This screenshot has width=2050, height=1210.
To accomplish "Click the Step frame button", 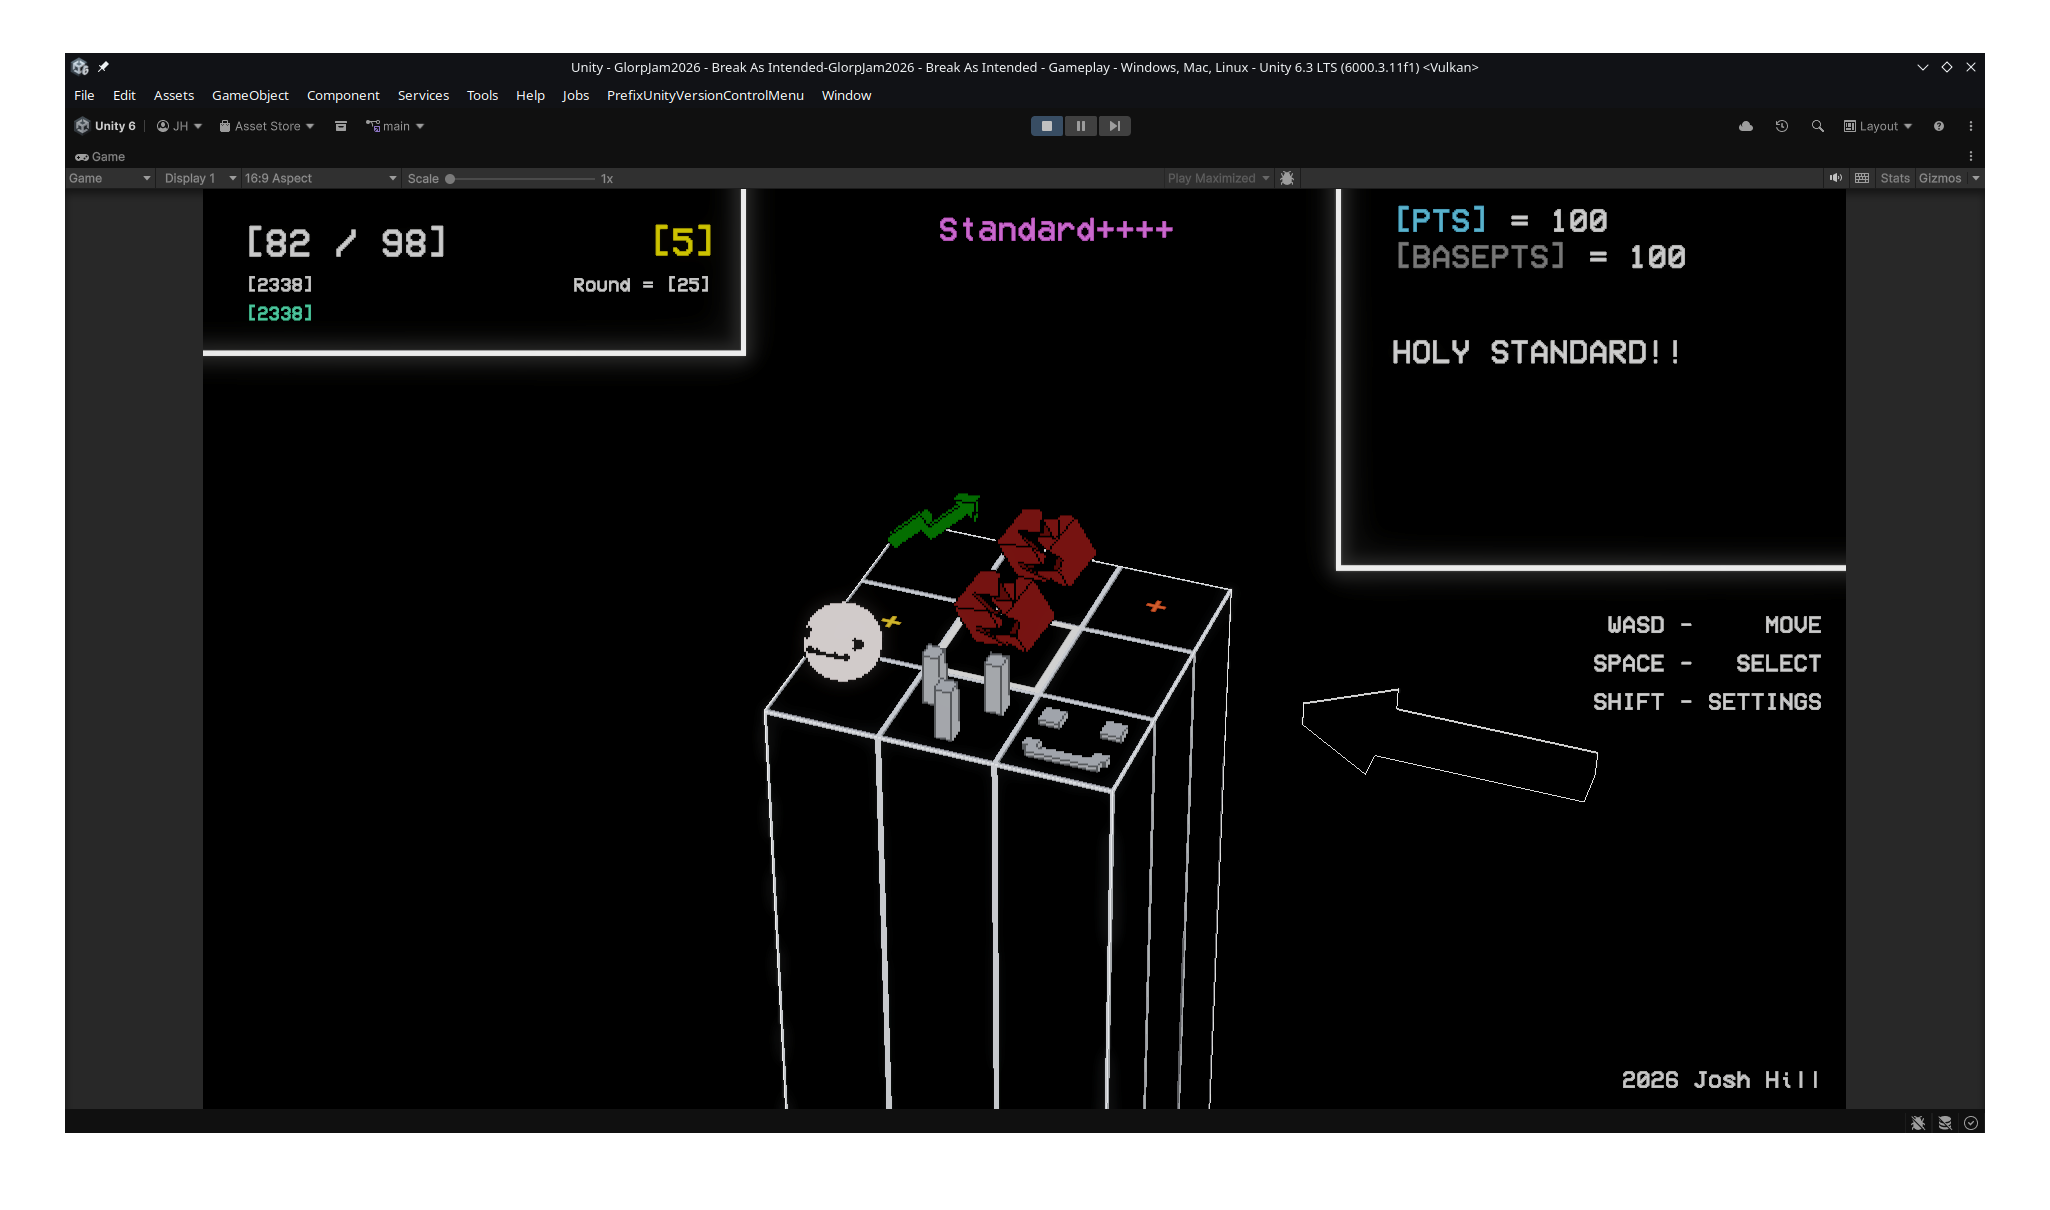I will (1114, 126).
